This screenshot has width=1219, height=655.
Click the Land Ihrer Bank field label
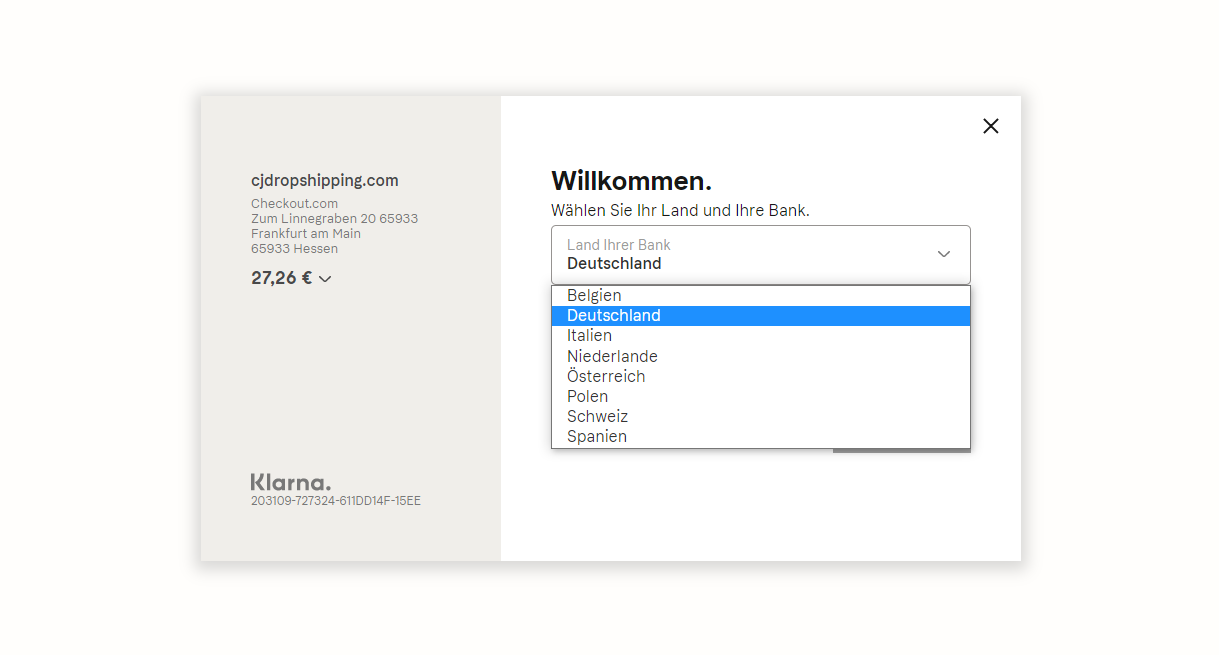click(x=618, y=245)
